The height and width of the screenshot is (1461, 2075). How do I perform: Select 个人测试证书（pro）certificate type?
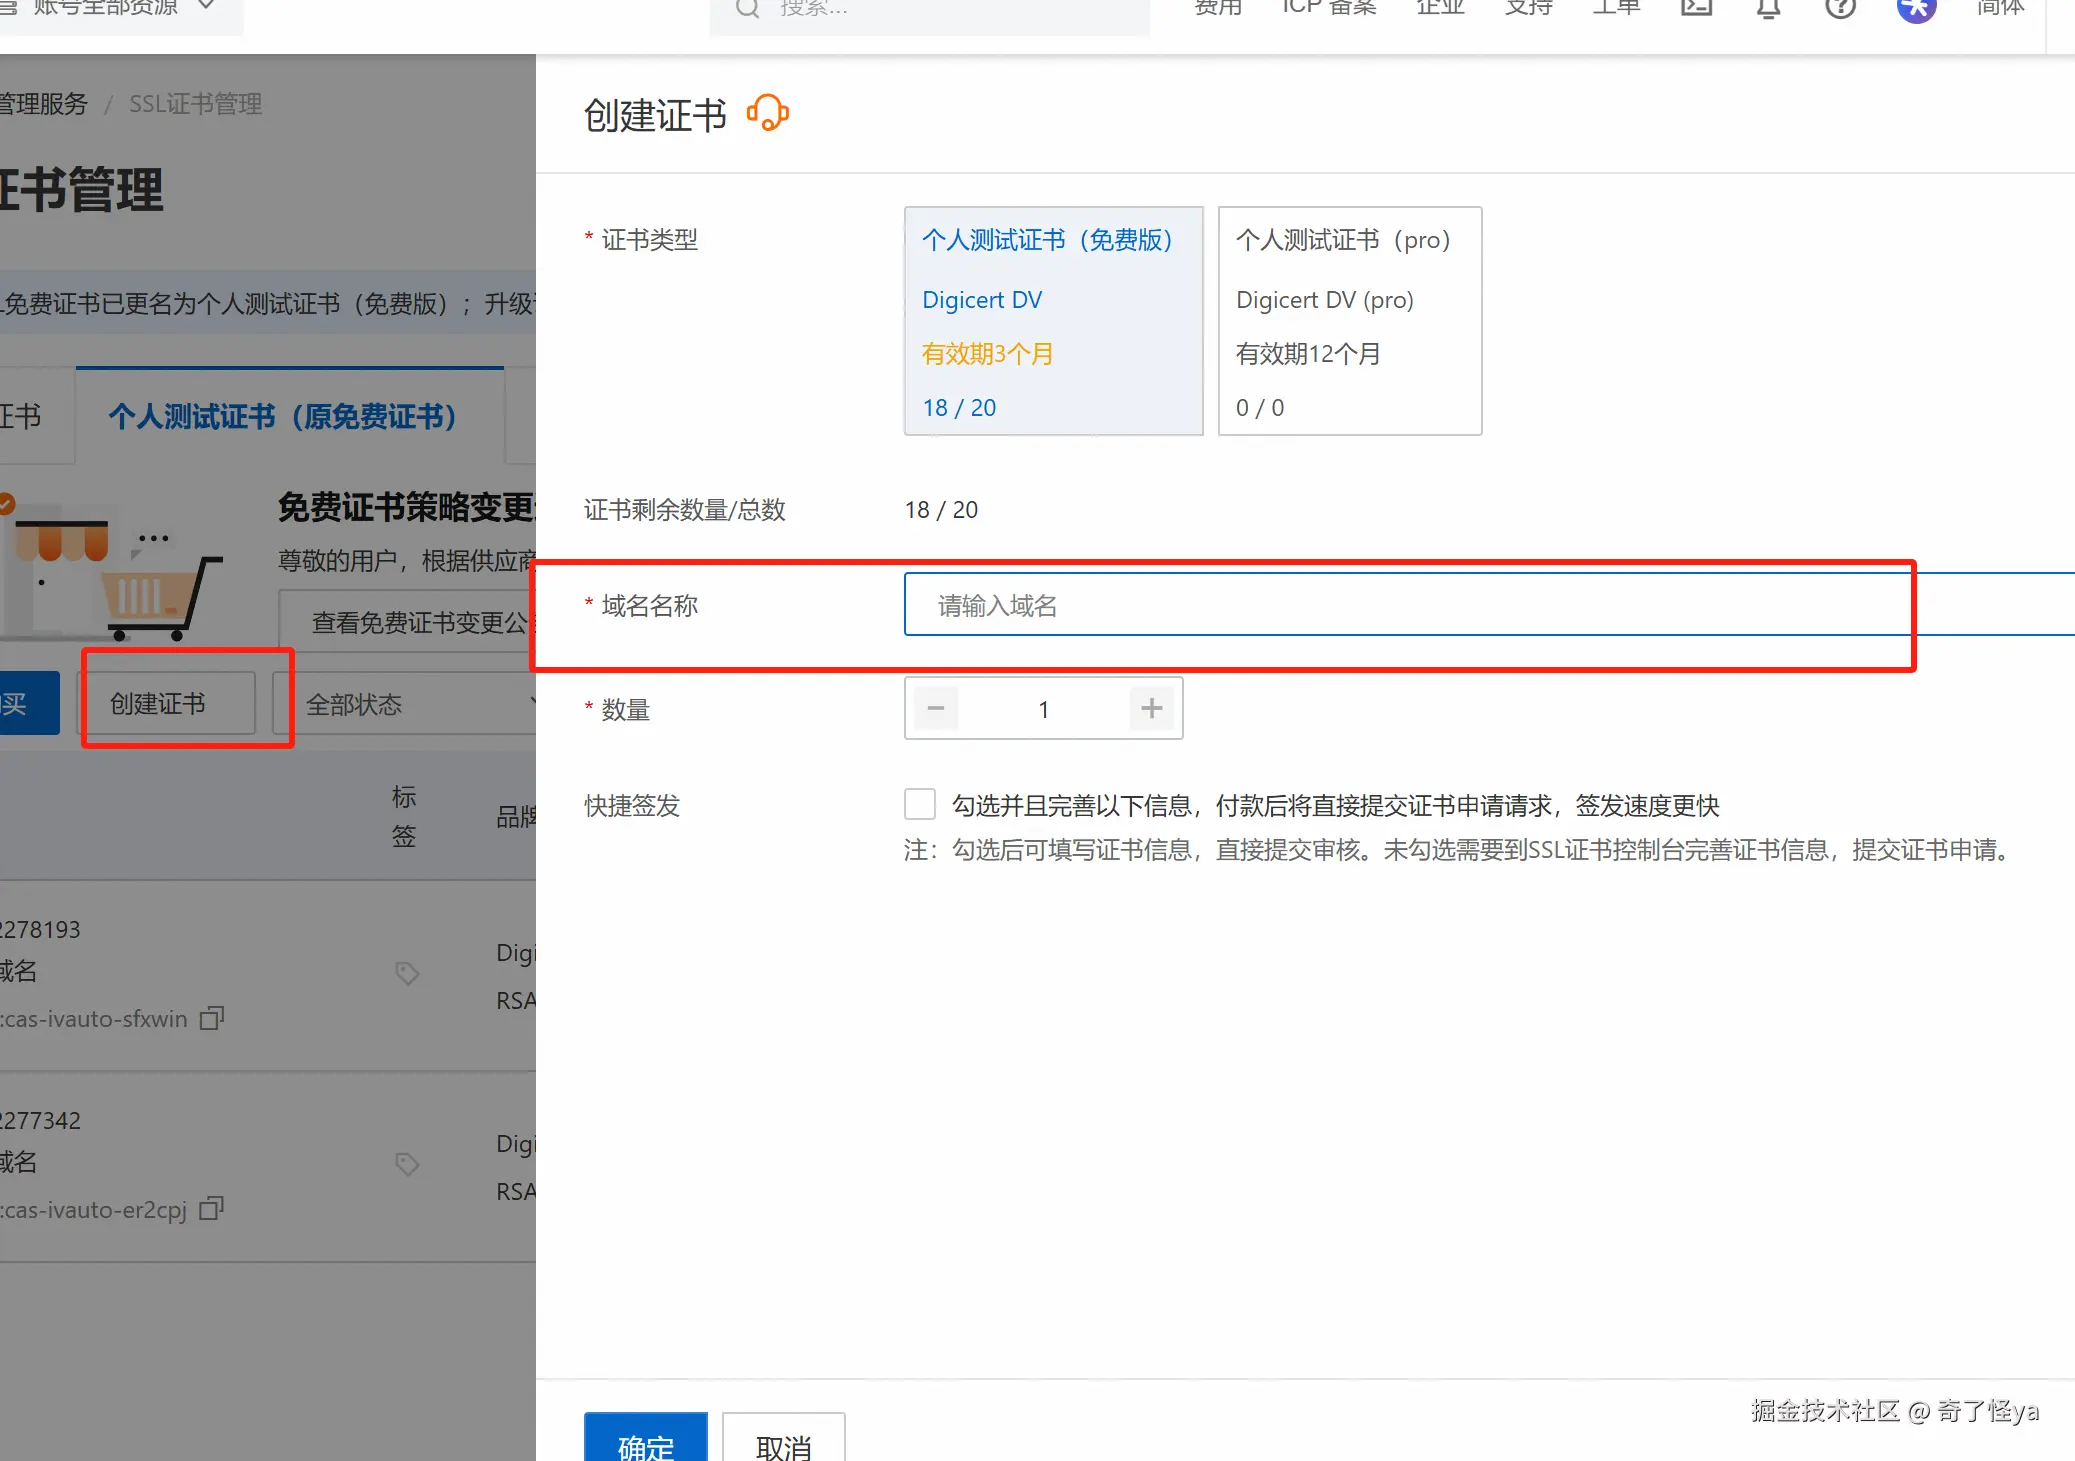tap(1349, 321)
